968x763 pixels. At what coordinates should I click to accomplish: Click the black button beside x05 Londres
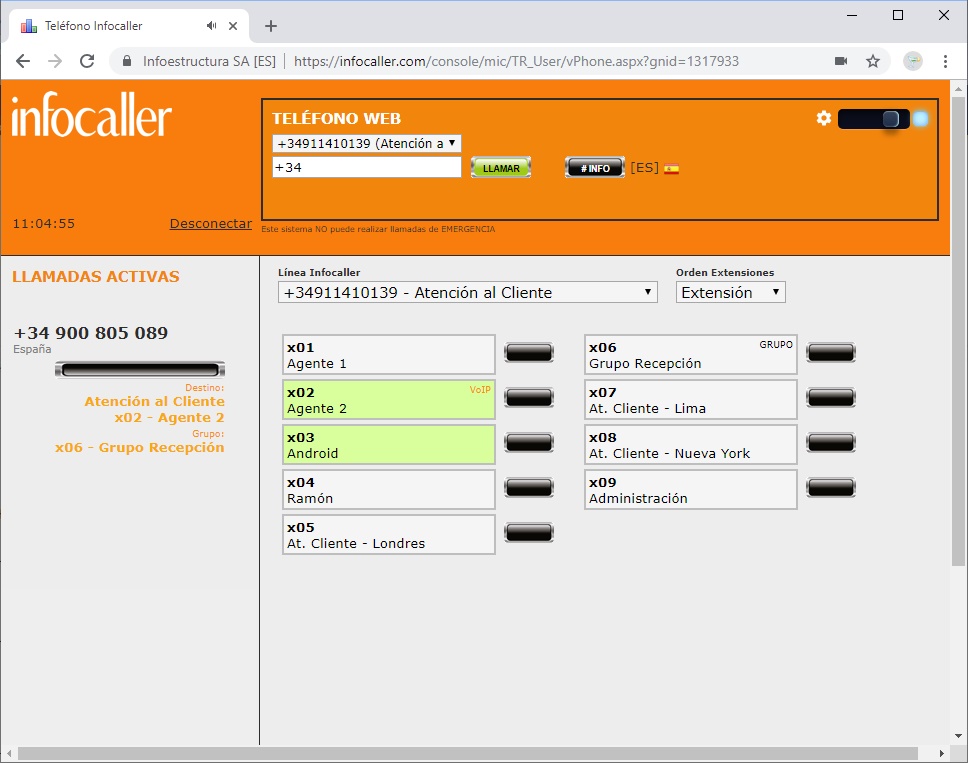[x=528, y=533]
